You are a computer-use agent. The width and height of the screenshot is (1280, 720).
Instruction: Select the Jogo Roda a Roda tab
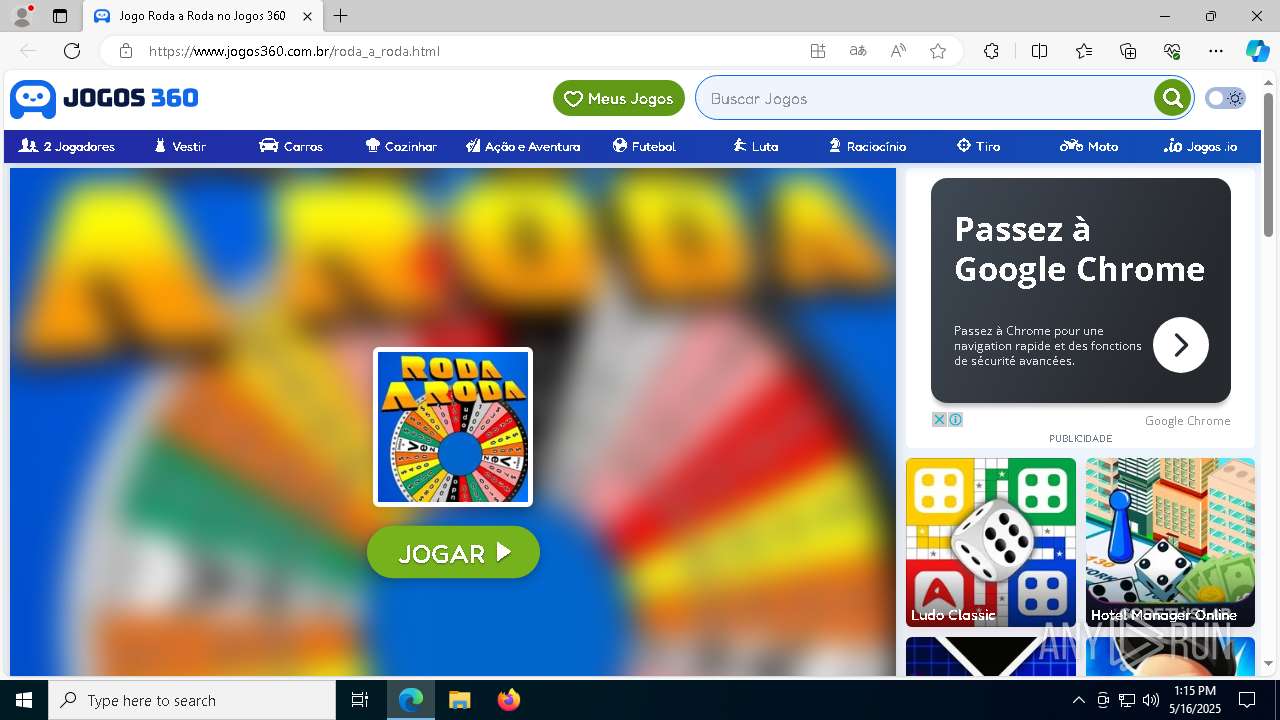[203, 16]
